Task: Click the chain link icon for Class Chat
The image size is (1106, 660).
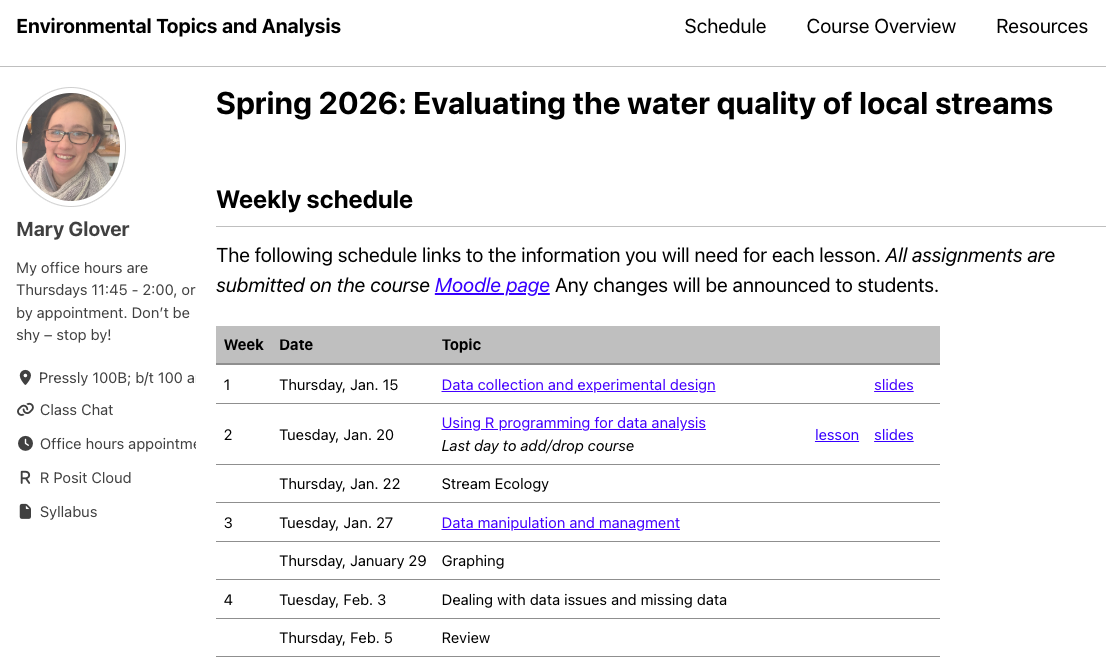Action: tap(25, 410)
